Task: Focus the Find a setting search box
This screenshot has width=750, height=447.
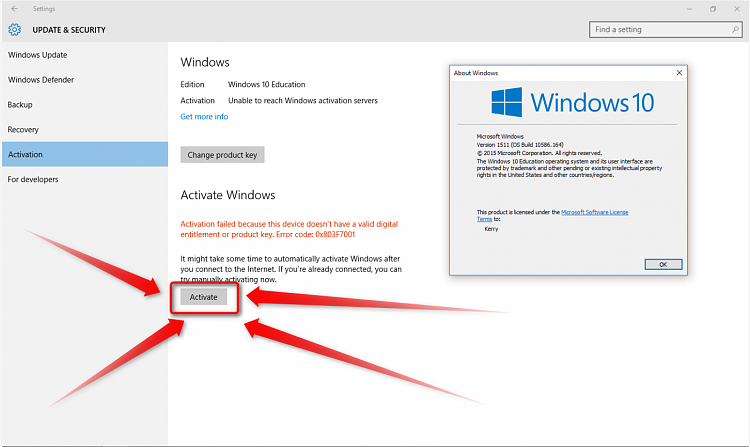Action: pyautogui.click(x=665, y=30)
